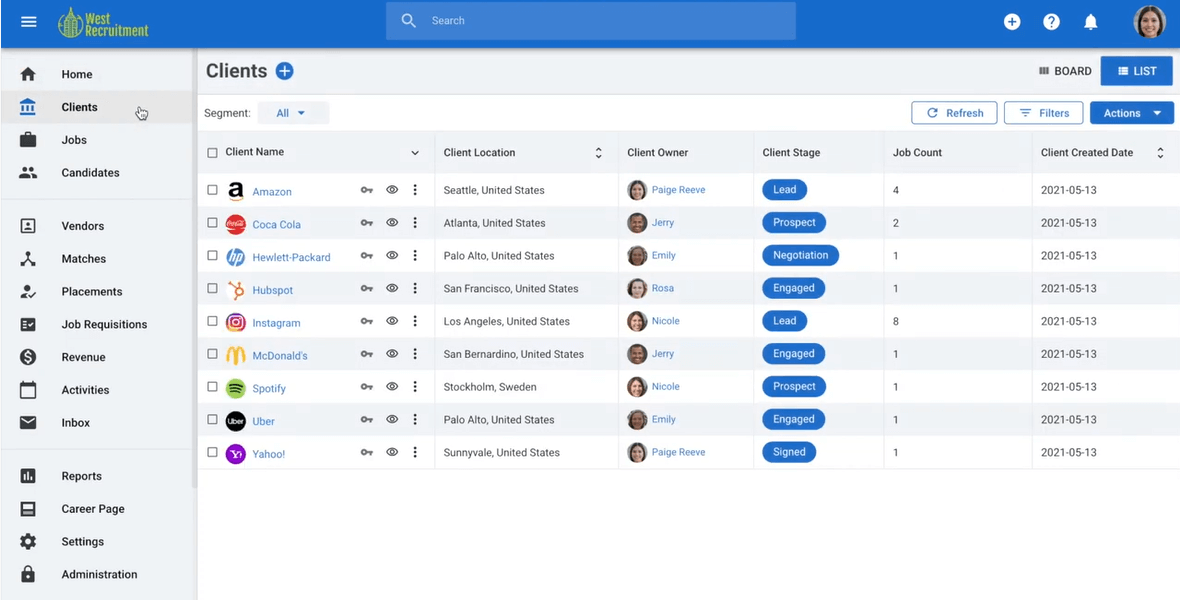Sort by Client Created Date arrows
1180x600 pixels.
1160,153
